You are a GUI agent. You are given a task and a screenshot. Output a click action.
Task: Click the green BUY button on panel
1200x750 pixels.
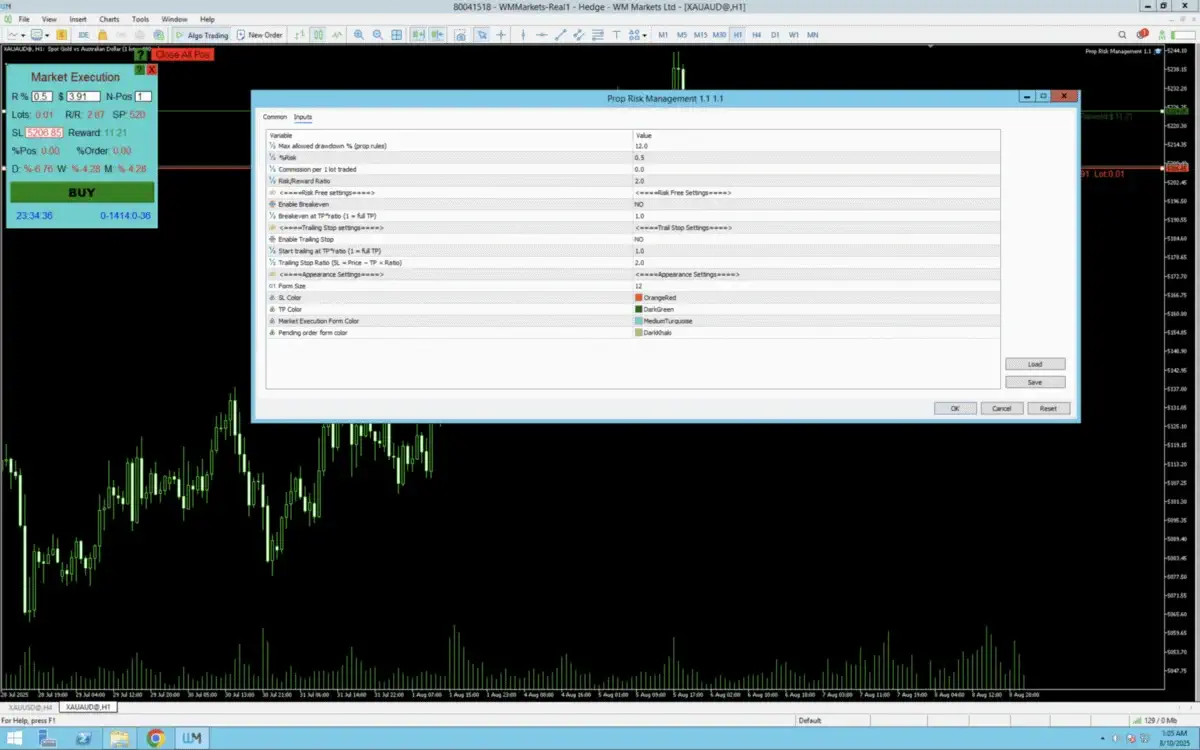pyautogui.click(x=82, y=192)
